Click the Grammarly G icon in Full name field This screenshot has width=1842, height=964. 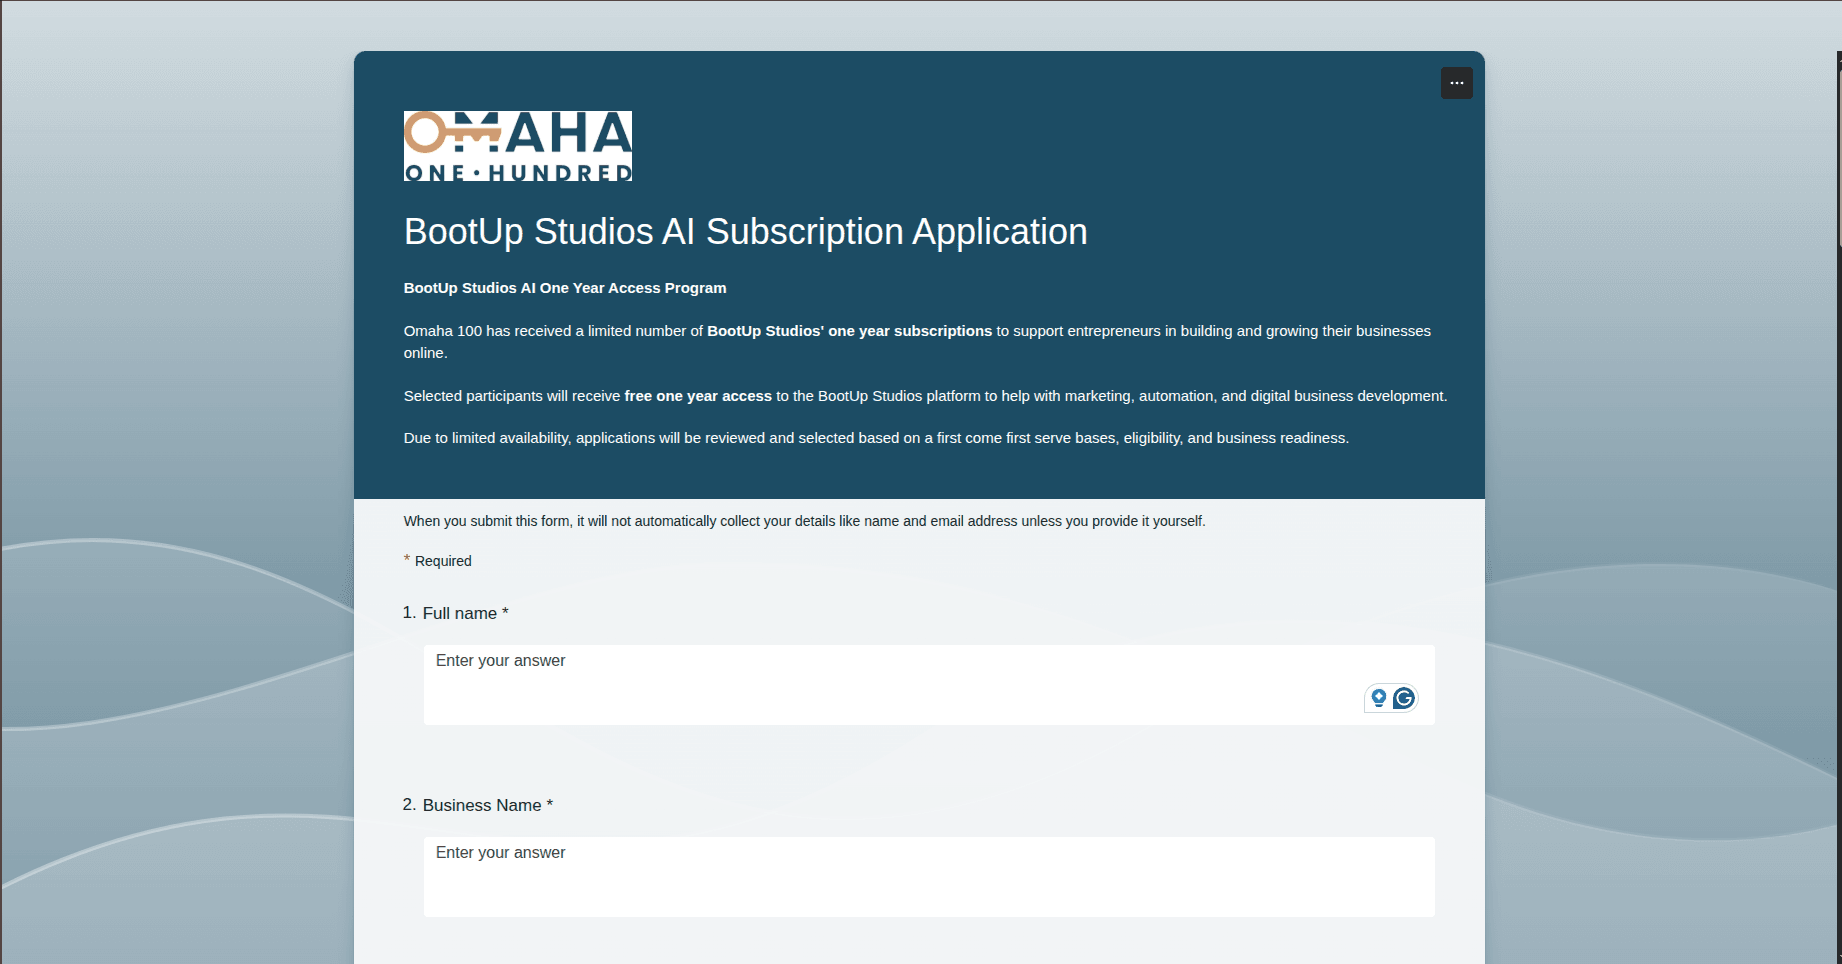click(1404, 698)
